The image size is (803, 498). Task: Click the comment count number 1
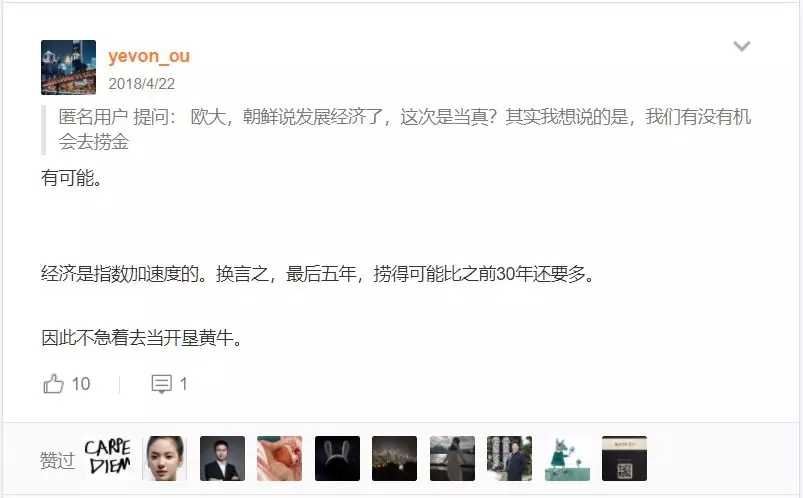183,384
